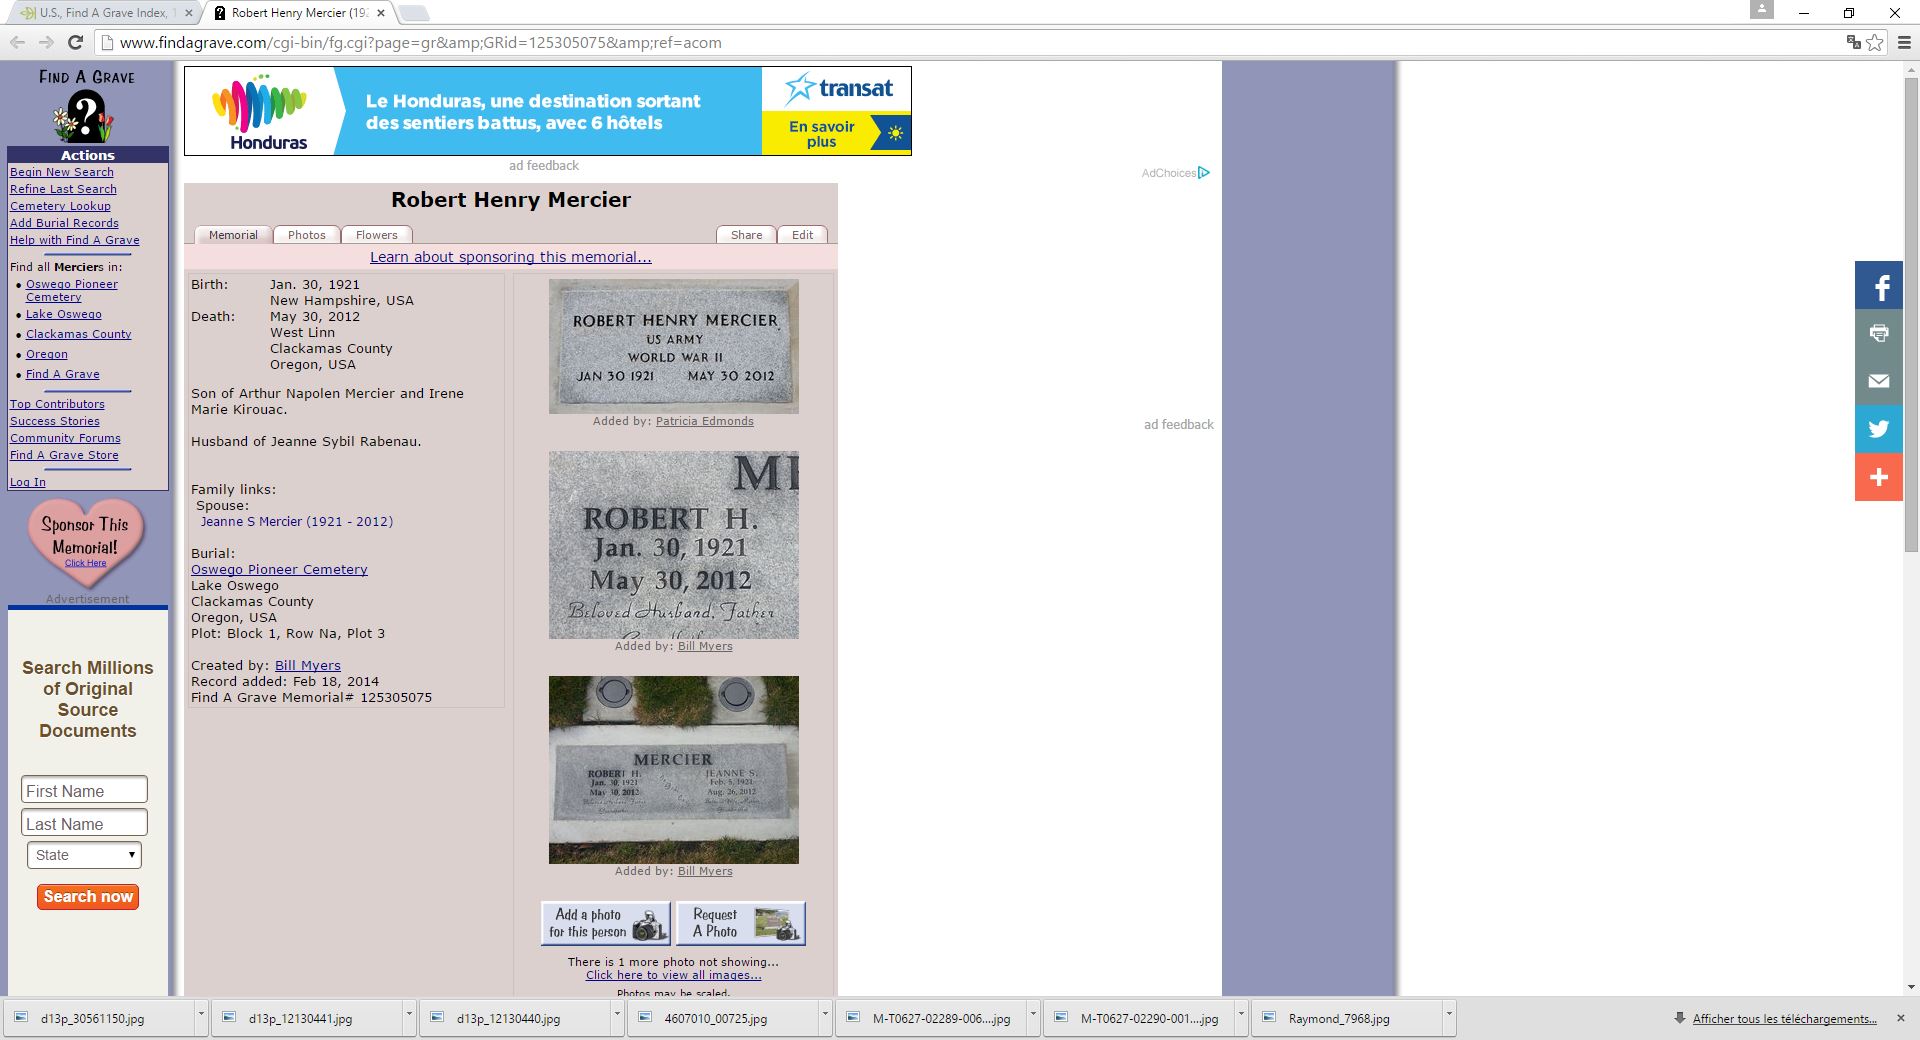1920x1040 pixels.
Task: Open the Edit tab
Action: click(802, 235)
